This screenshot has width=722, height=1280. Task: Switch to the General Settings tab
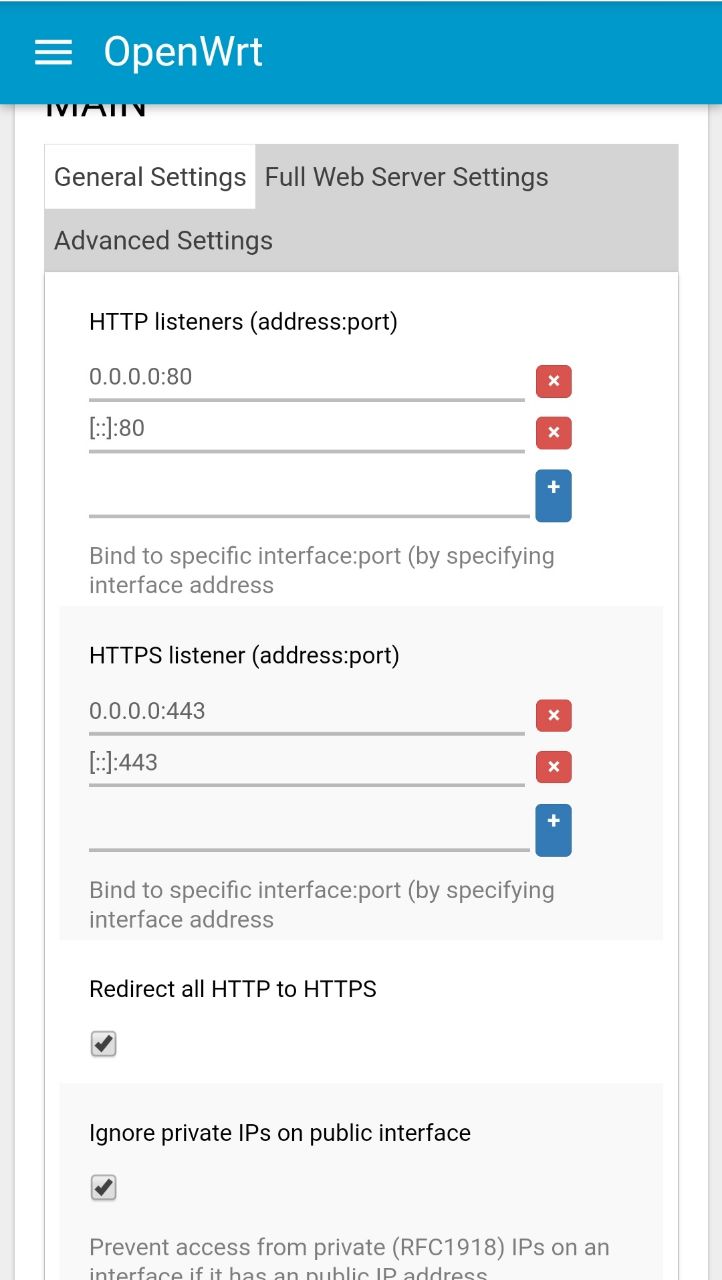pyautogui.click(x=150, y=177)
